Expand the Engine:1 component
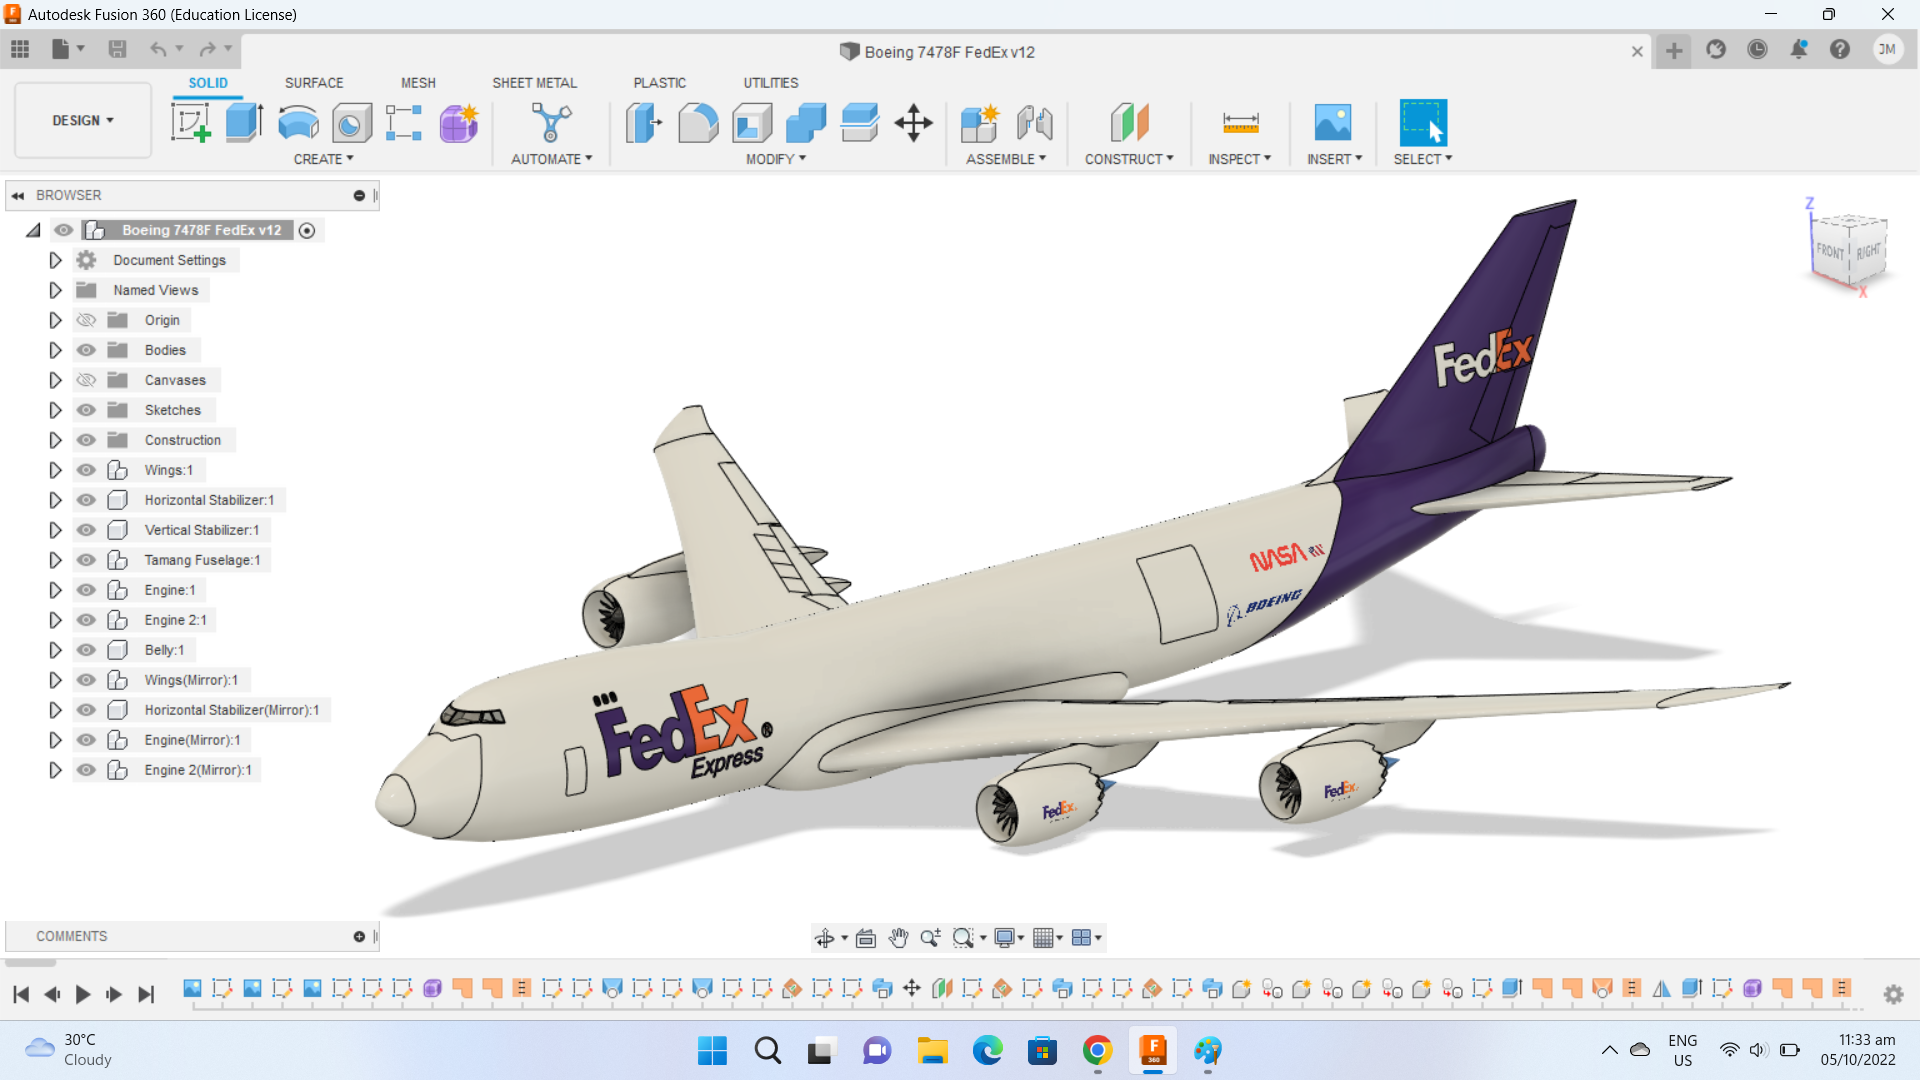This screenshot has width=1920, height=1080. coord(55,590)
